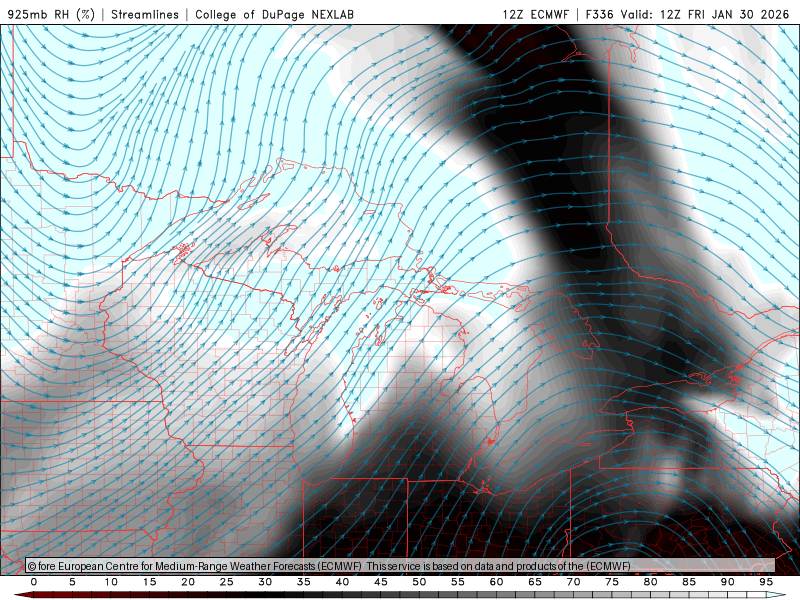Image resolution: width=800 pixels, height=600 pixels.
Task: Click the "5" value on RH scale
Action: (72, 582)
